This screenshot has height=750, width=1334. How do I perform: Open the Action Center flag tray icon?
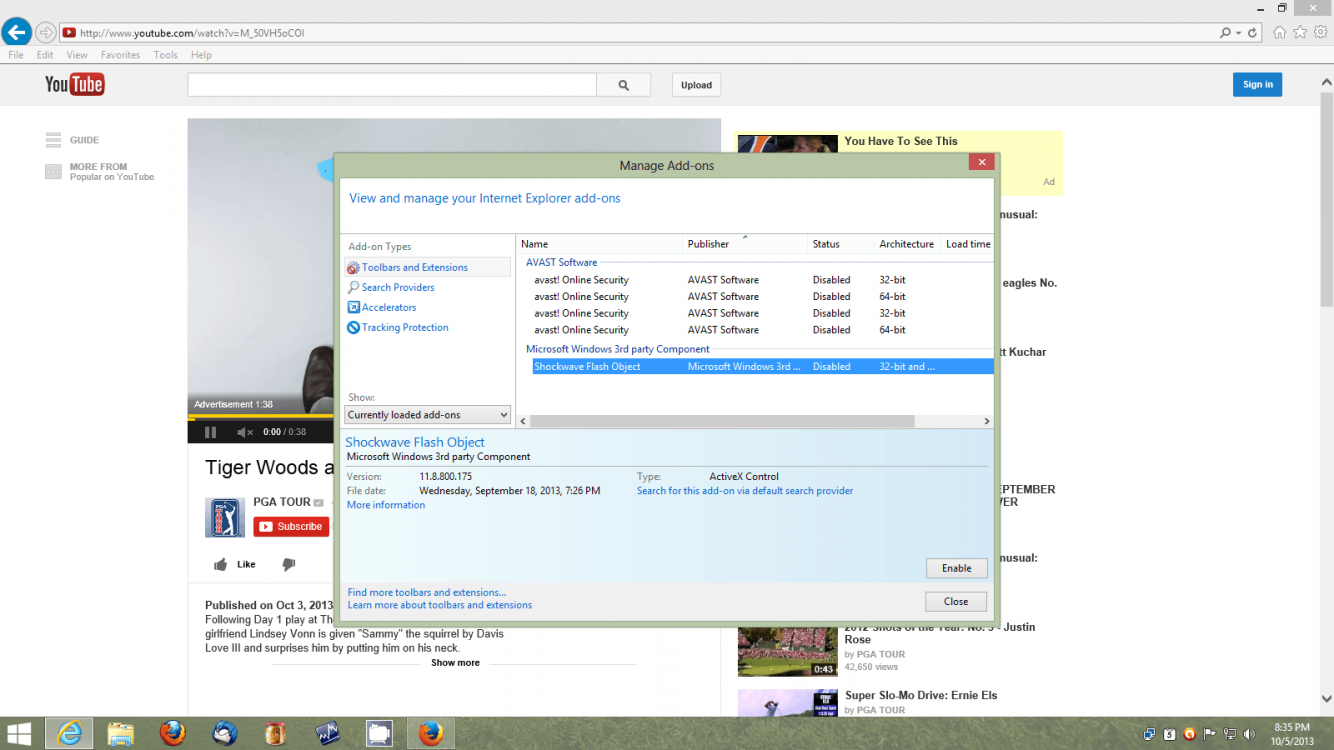pos(1209,734)
